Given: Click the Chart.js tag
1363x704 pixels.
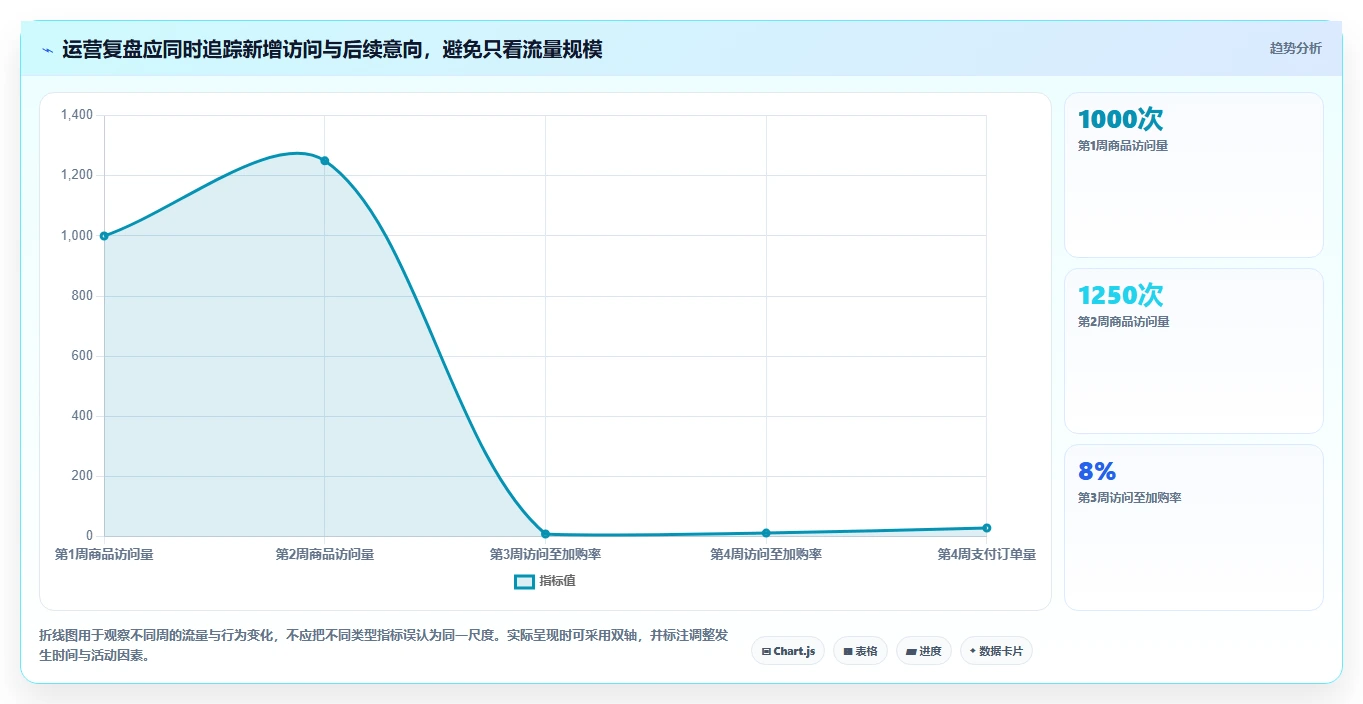Looking at the screenshot, I should tap(788, 651).
